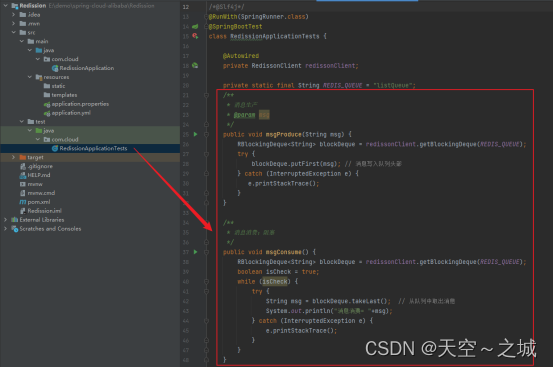Fold the Javadoc comment starting at line 21
The width and height of the screenshot is (553, 368).
206,95
